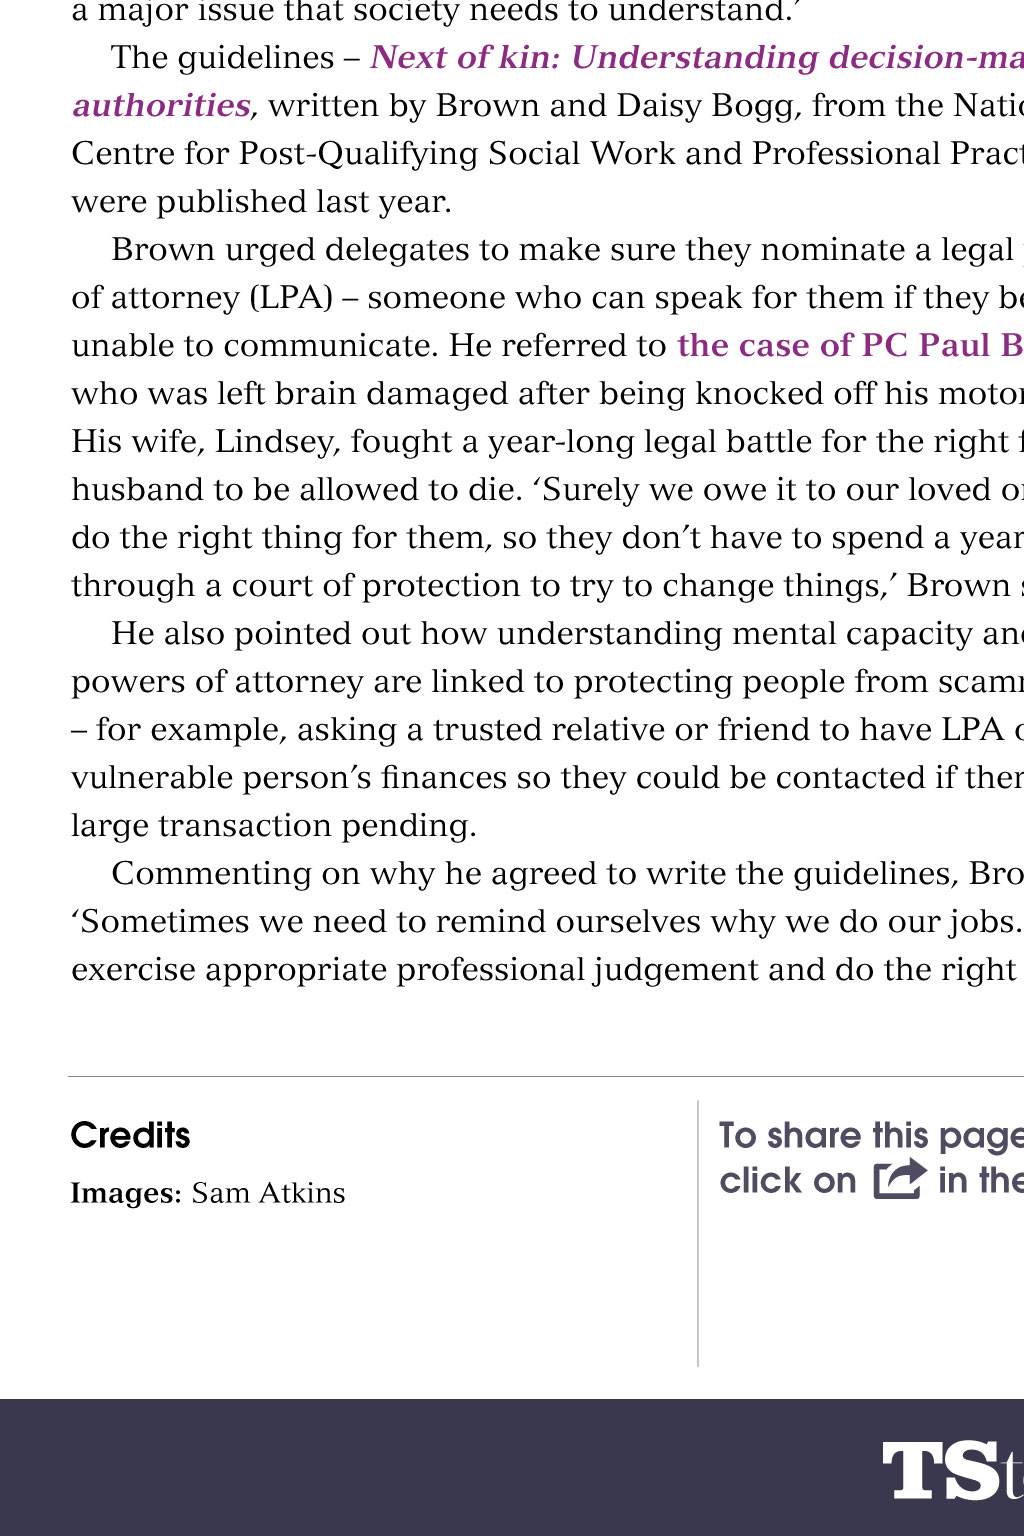
Task: Click the line starting 'large transaction pending'
Action: 274,825
